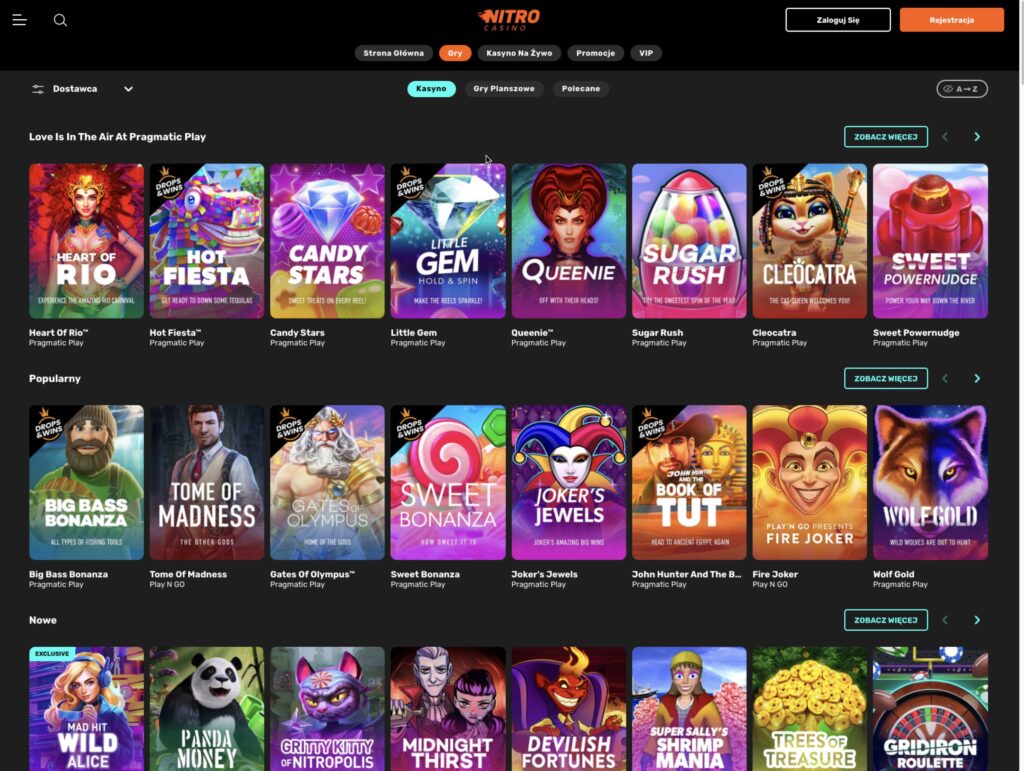The image size is (1024, 771).
Task: Select the Dostawca filter sliders icon
Action: (x=36, y=88)
